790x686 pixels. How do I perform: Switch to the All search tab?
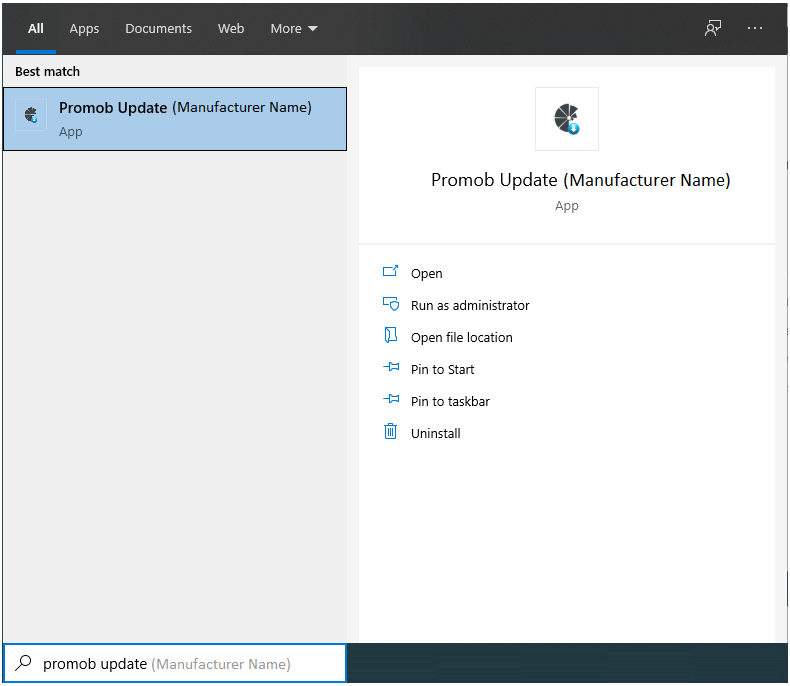pyautogui.click(x=35, y=29)
